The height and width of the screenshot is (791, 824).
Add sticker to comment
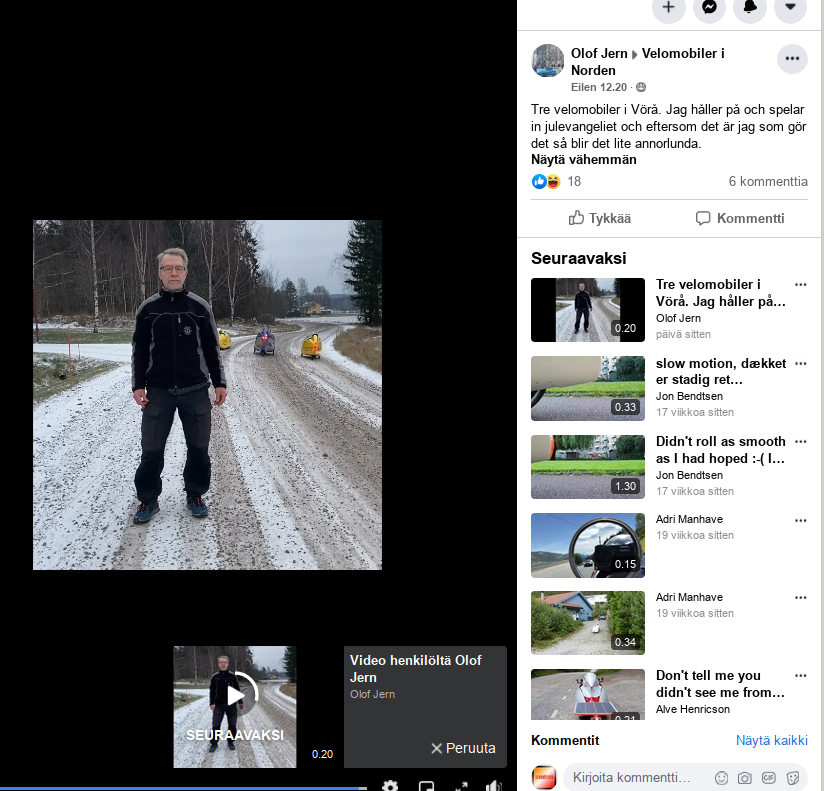(792, 778)
